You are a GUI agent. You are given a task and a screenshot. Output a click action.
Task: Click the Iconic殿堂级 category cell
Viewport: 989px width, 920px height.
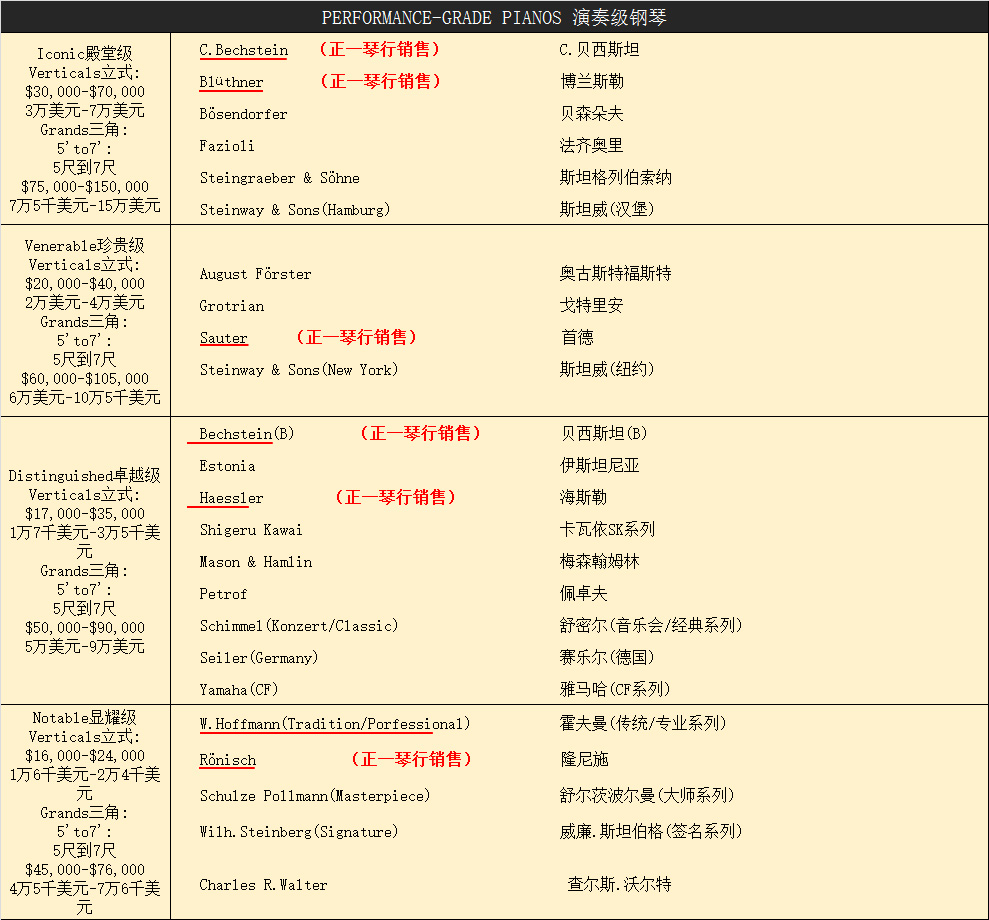pyautogui.click(x=84, y=54)
